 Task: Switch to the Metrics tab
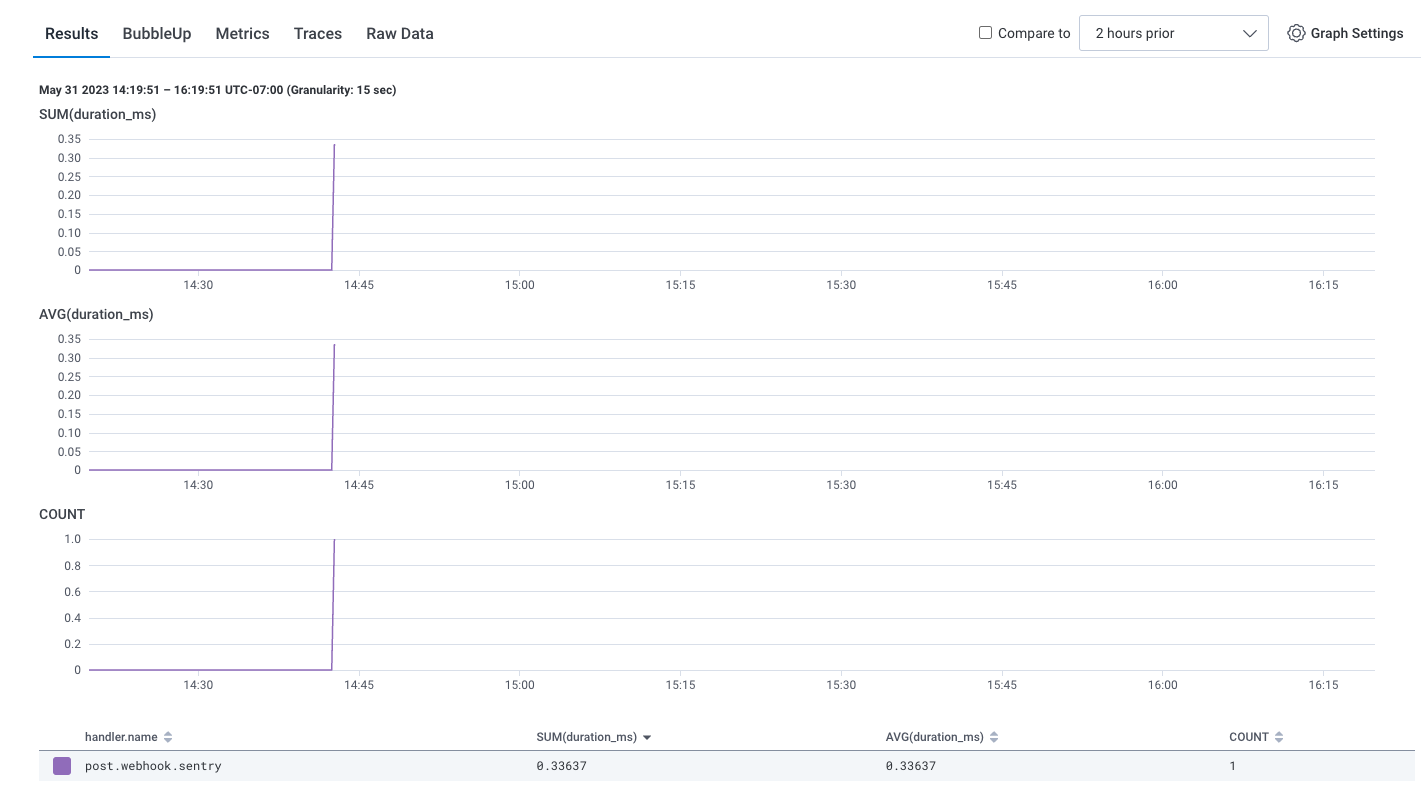point(242,33)
